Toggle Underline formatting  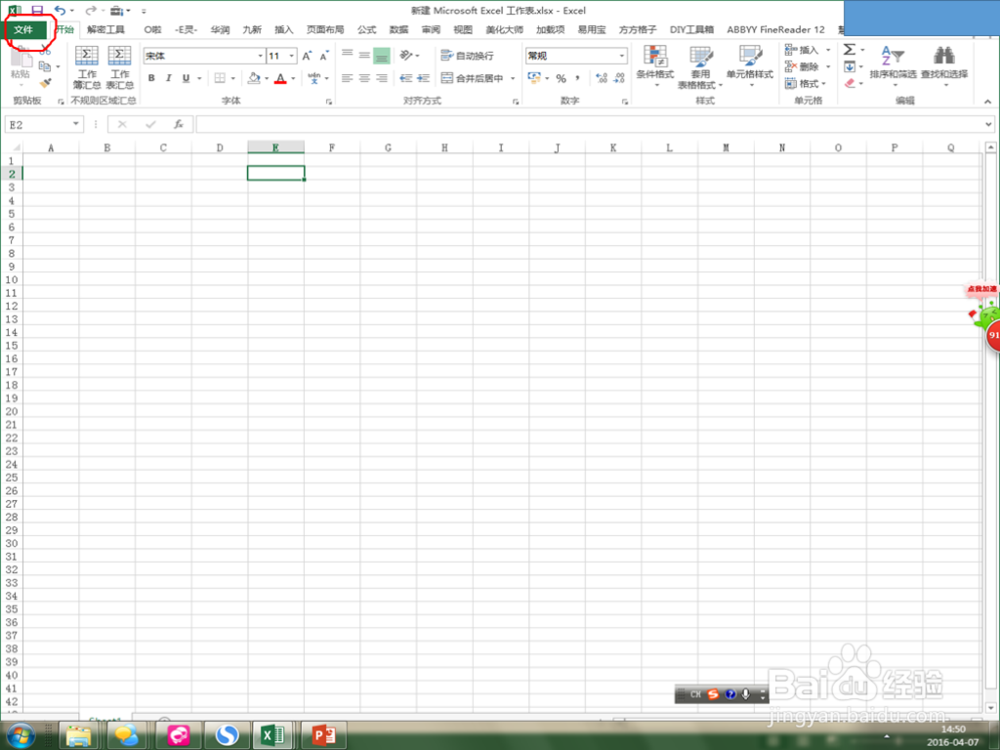(186, 78)
